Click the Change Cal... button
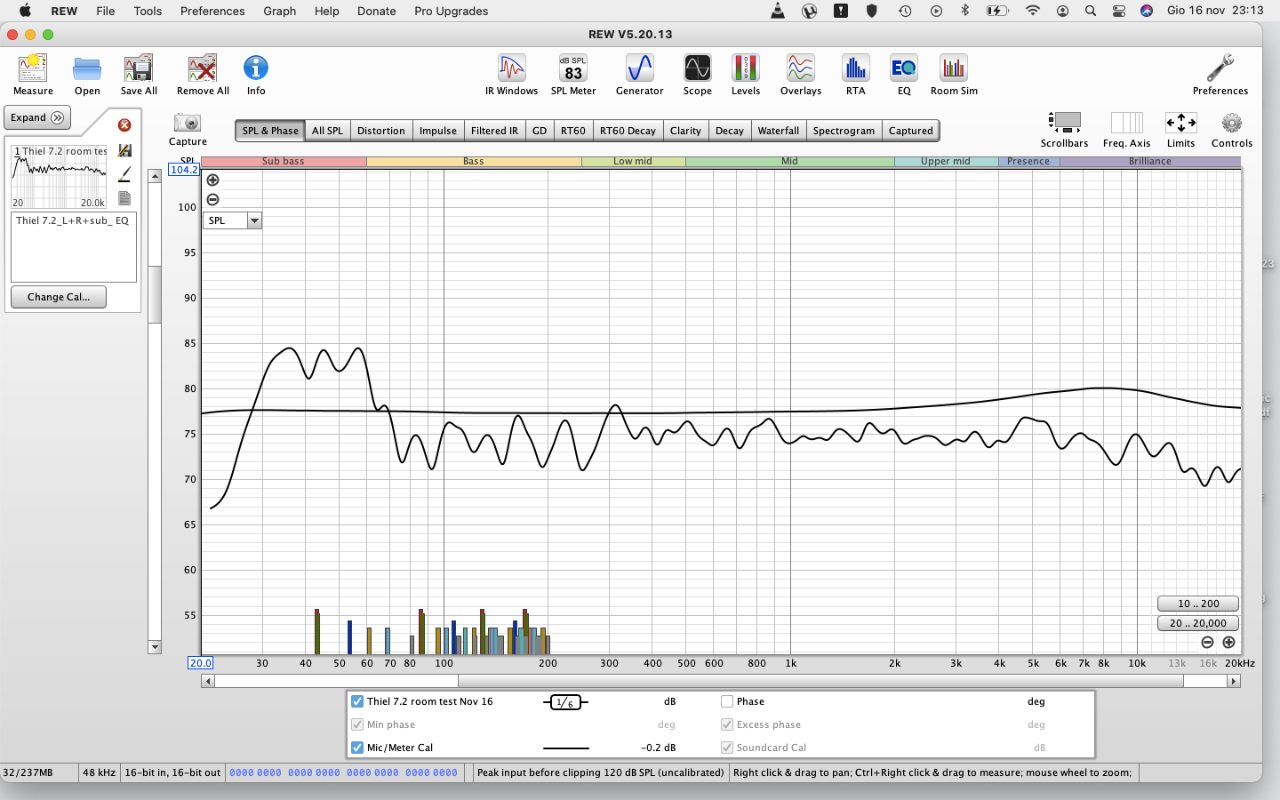This screenshot has width=1280, height=800. [59, 297]
